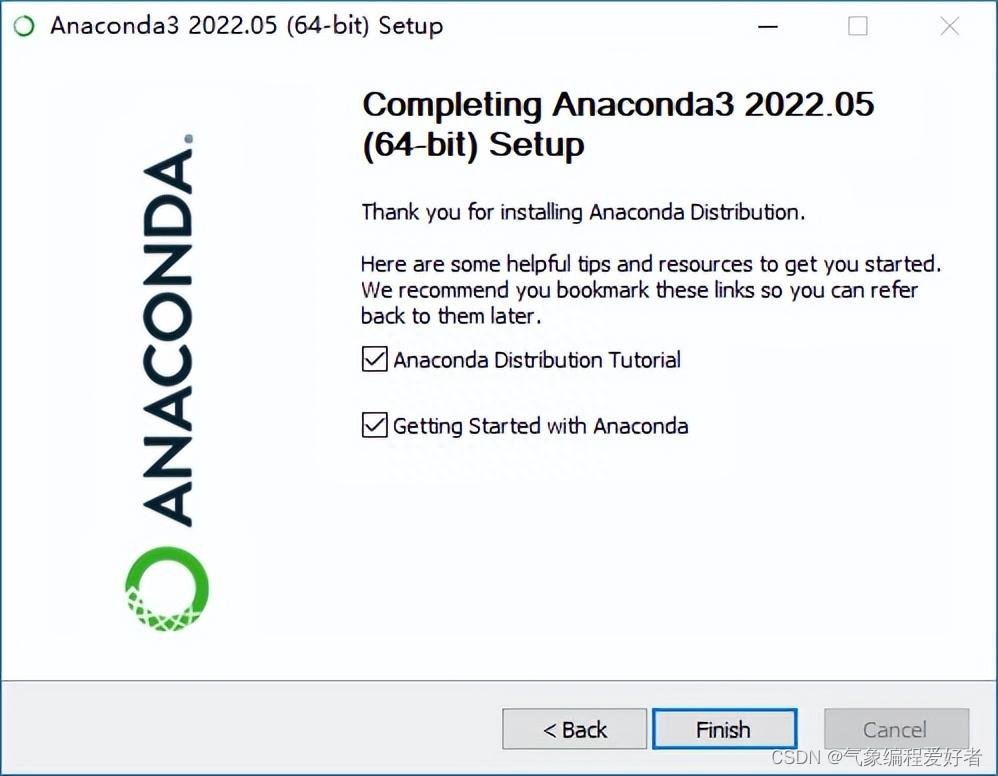Click the vertical ANACONDA wordmark

point(167,330)
